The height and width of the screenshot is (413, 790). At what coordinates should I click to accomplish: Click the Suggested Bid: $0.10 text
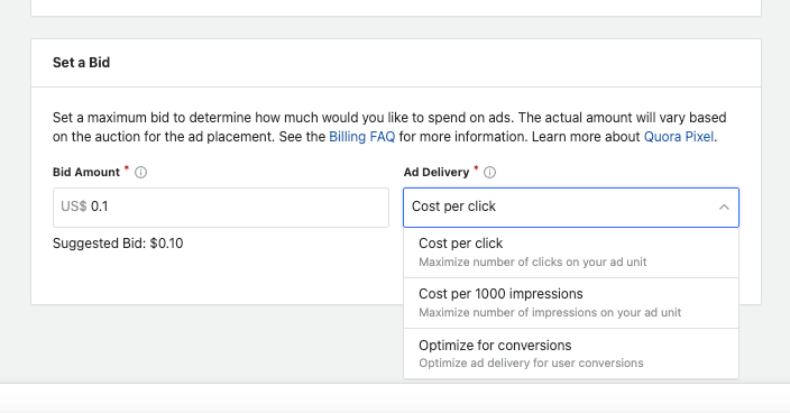118,243
